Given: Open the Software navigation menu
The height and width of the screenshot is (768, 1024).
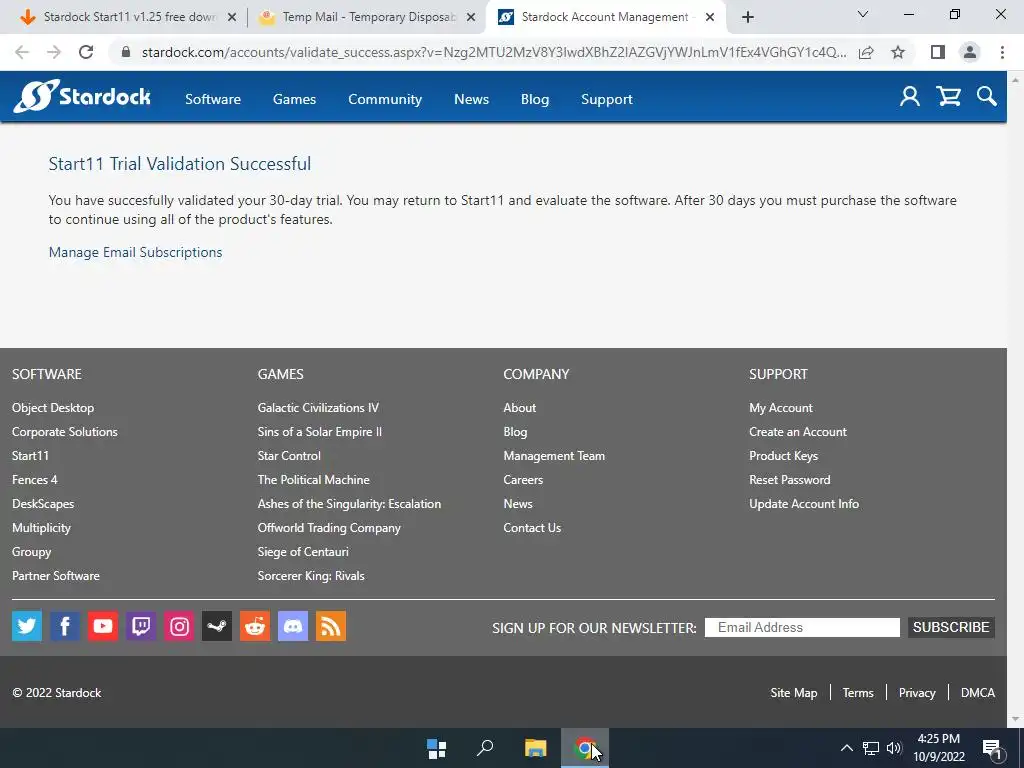Looking at the screenshot, I should click(213, 99).
